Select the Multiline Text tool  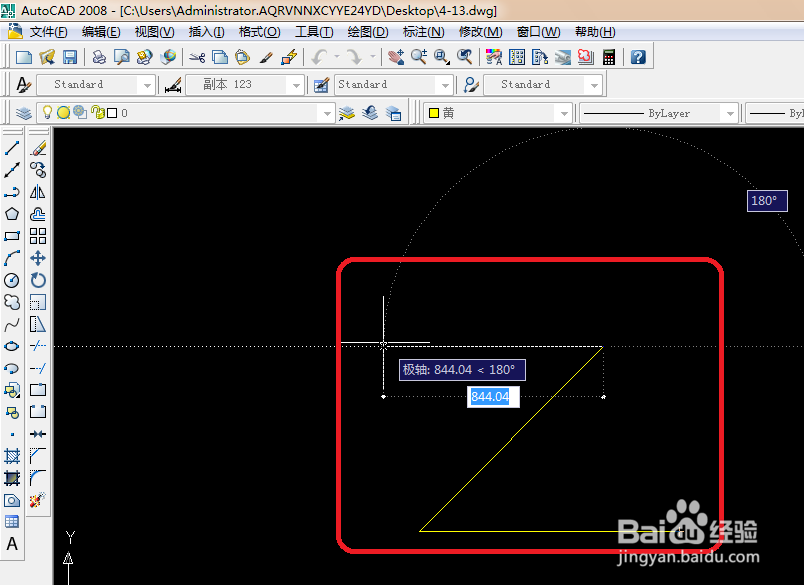[x=12, y=544]
